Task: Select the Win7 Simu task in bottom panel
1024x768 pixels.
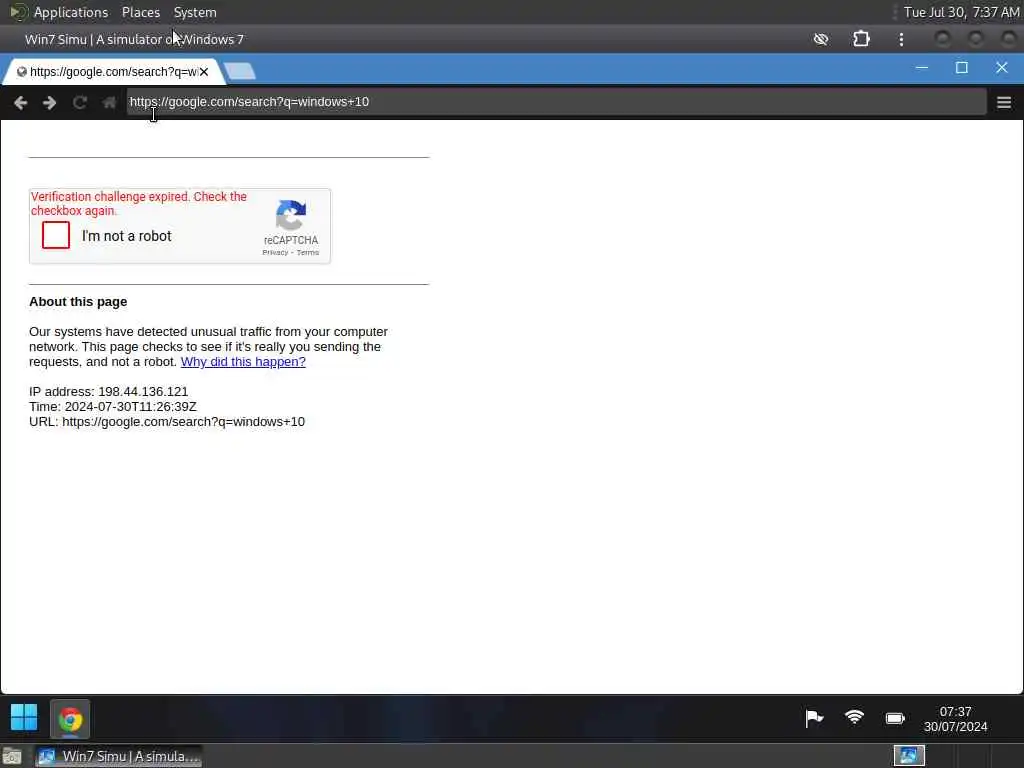Action: [x=118, y=756]
